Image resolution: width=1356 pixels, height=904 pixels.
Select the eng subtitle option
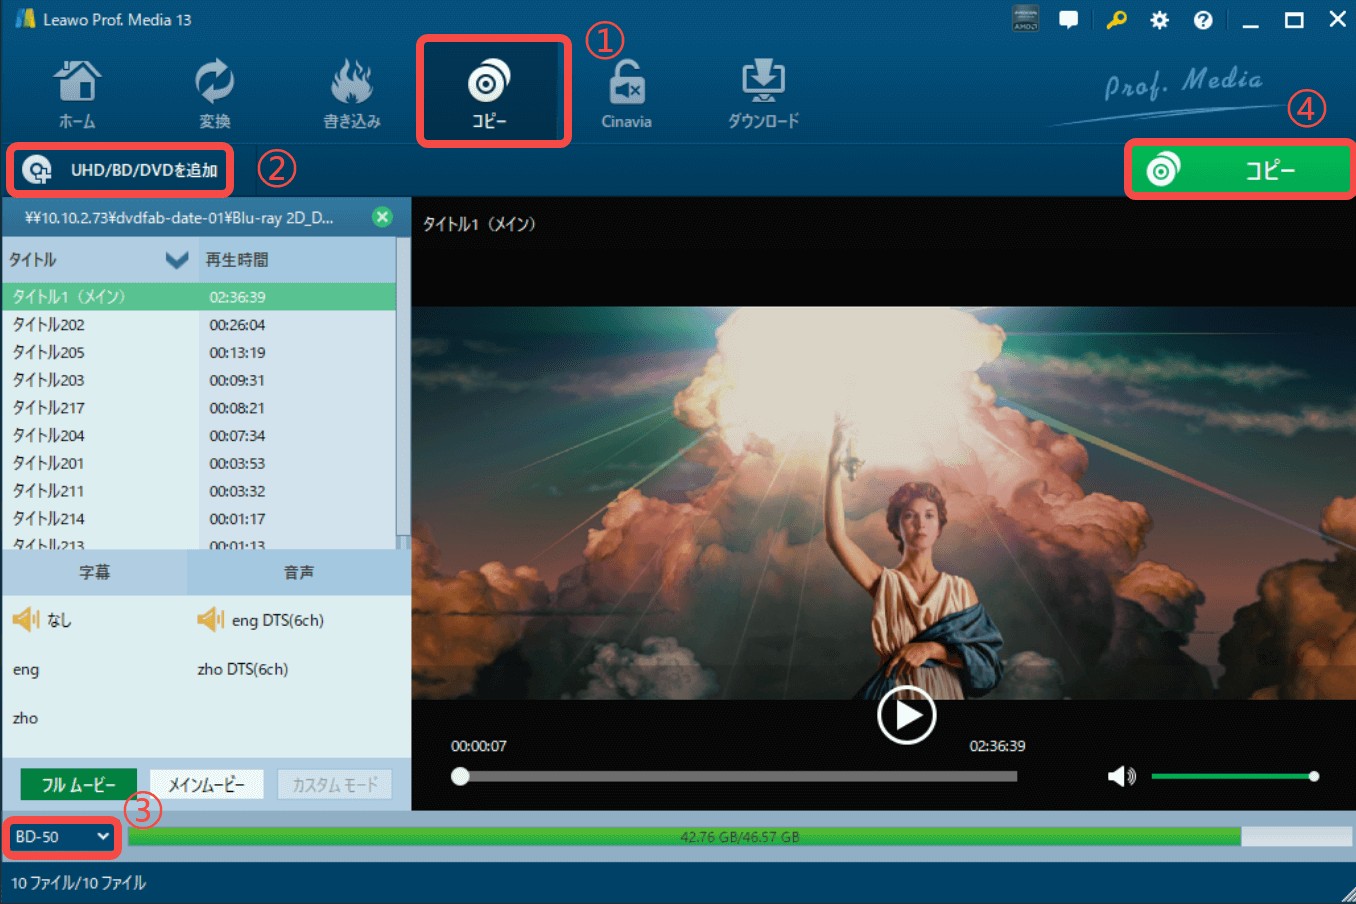coord(26,670)
